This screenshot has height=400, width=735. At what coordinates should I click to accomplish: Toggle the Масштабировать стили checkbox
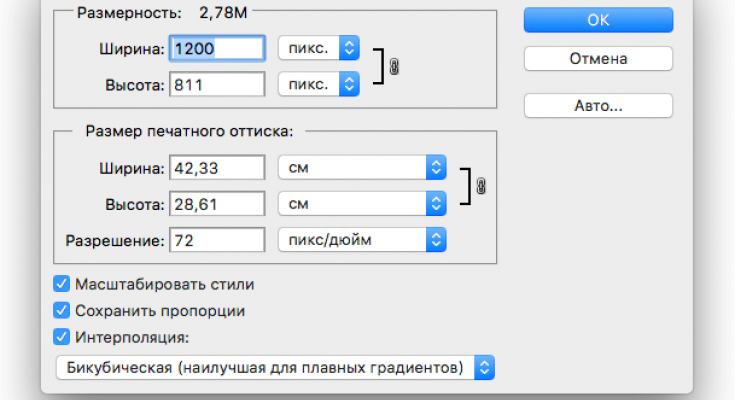pos(62,285)
